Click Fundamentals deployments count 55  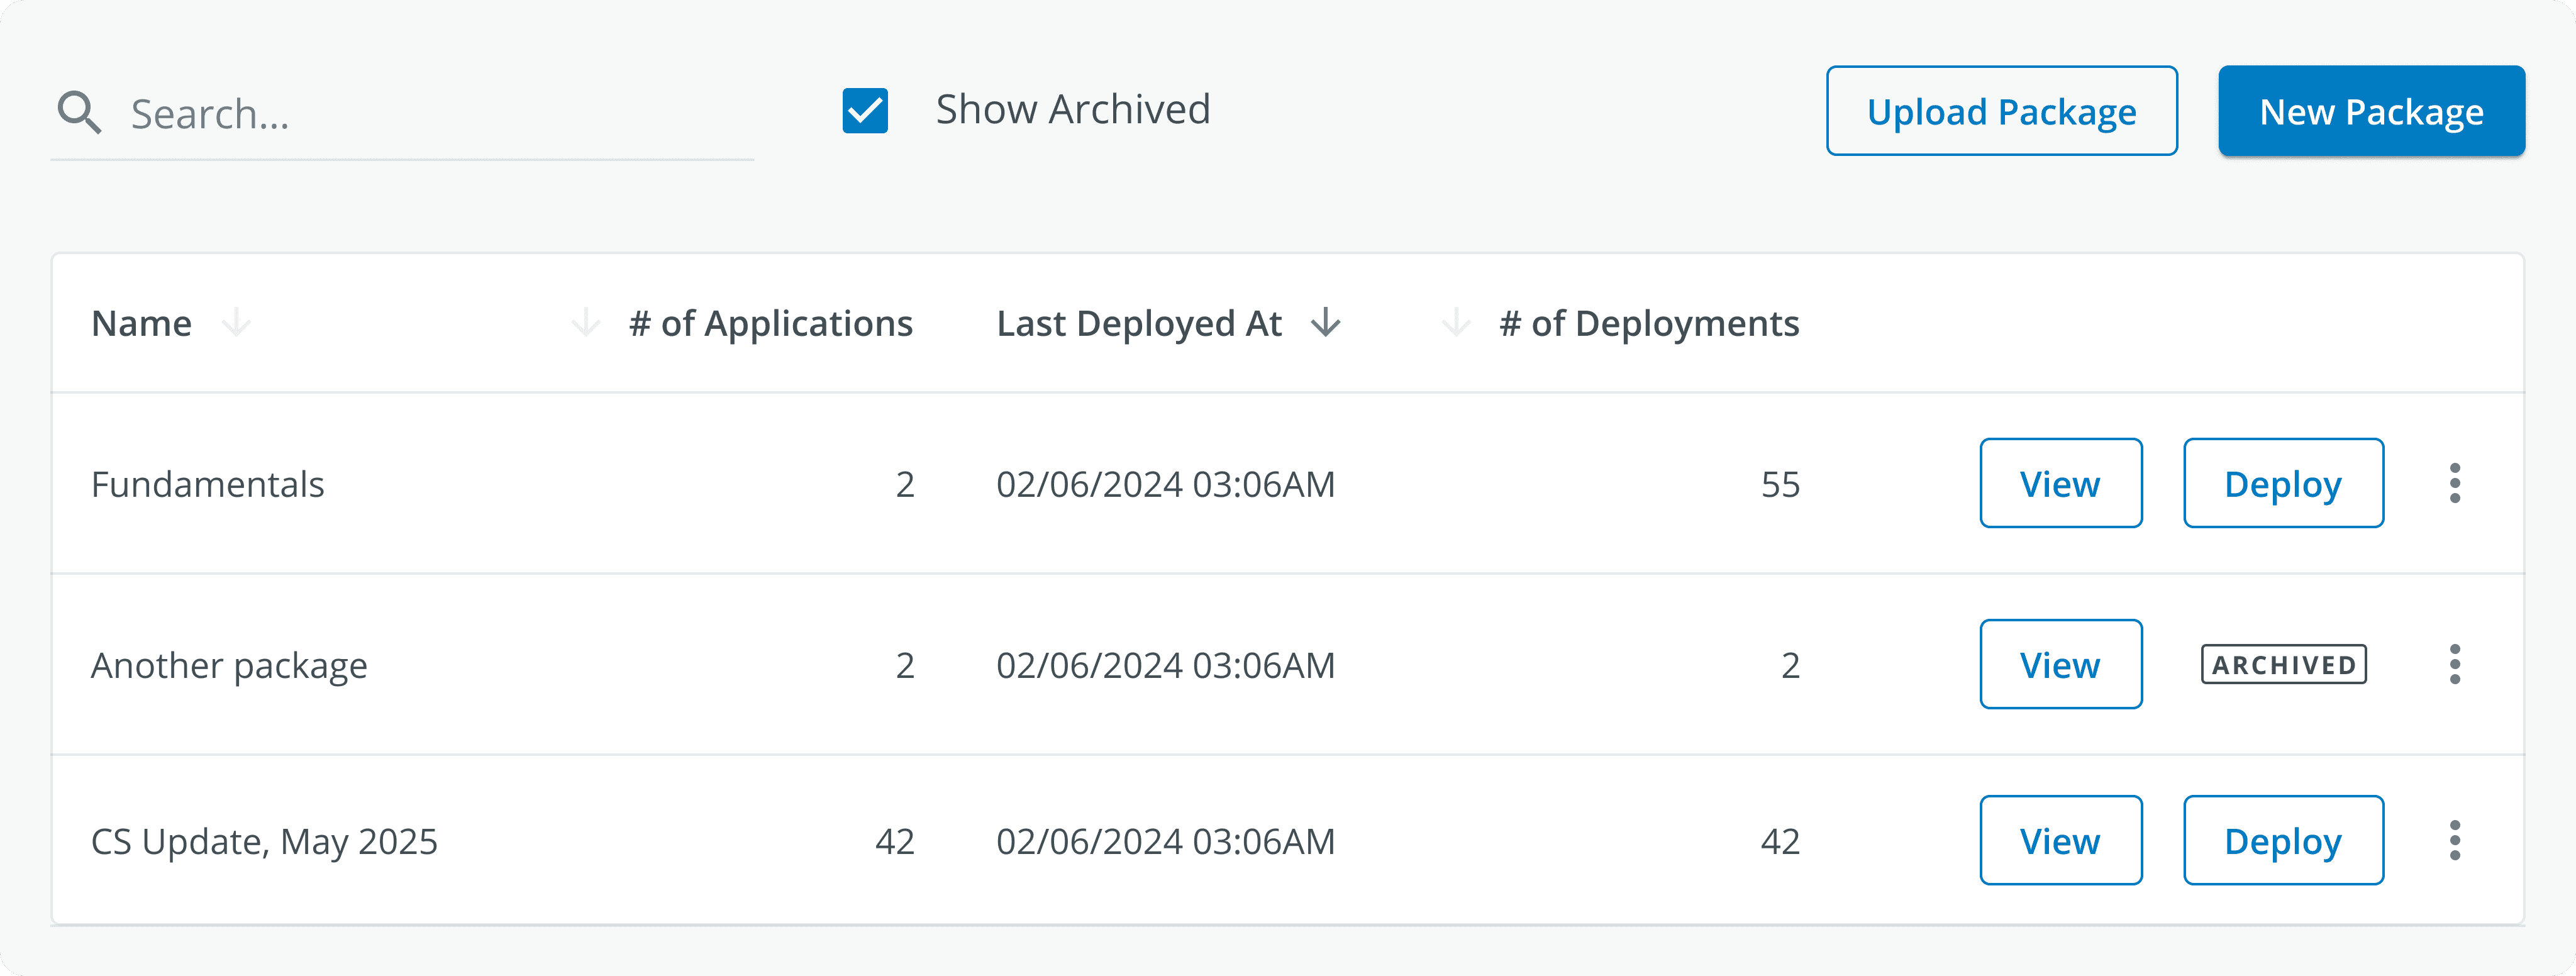point(1780,484)
